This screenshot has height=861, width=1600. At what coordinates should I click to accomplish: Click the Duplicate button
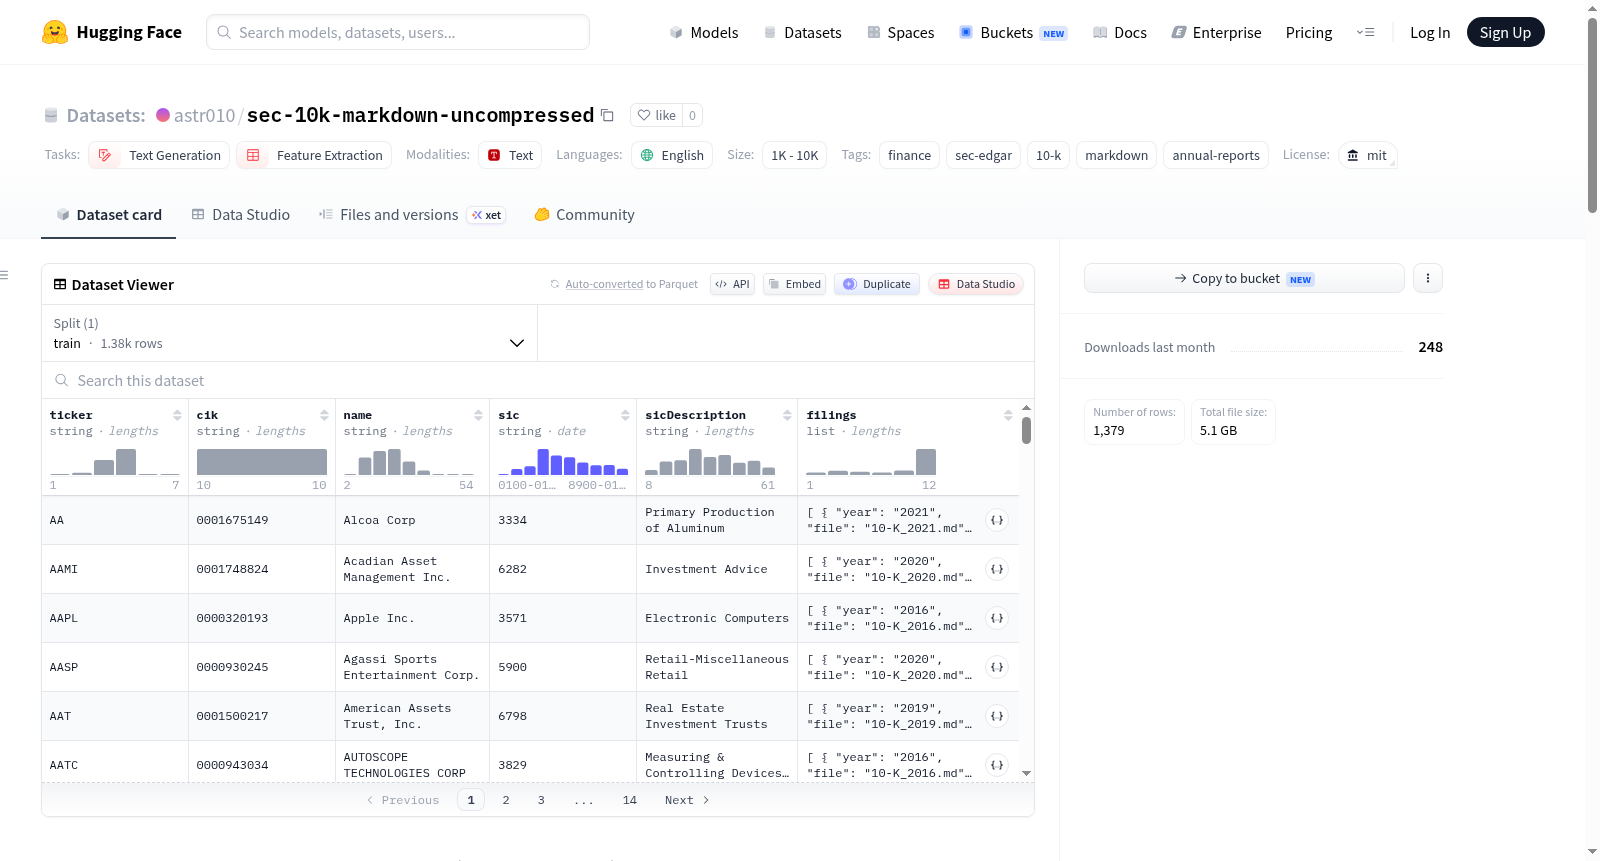[x=877, y=284]
